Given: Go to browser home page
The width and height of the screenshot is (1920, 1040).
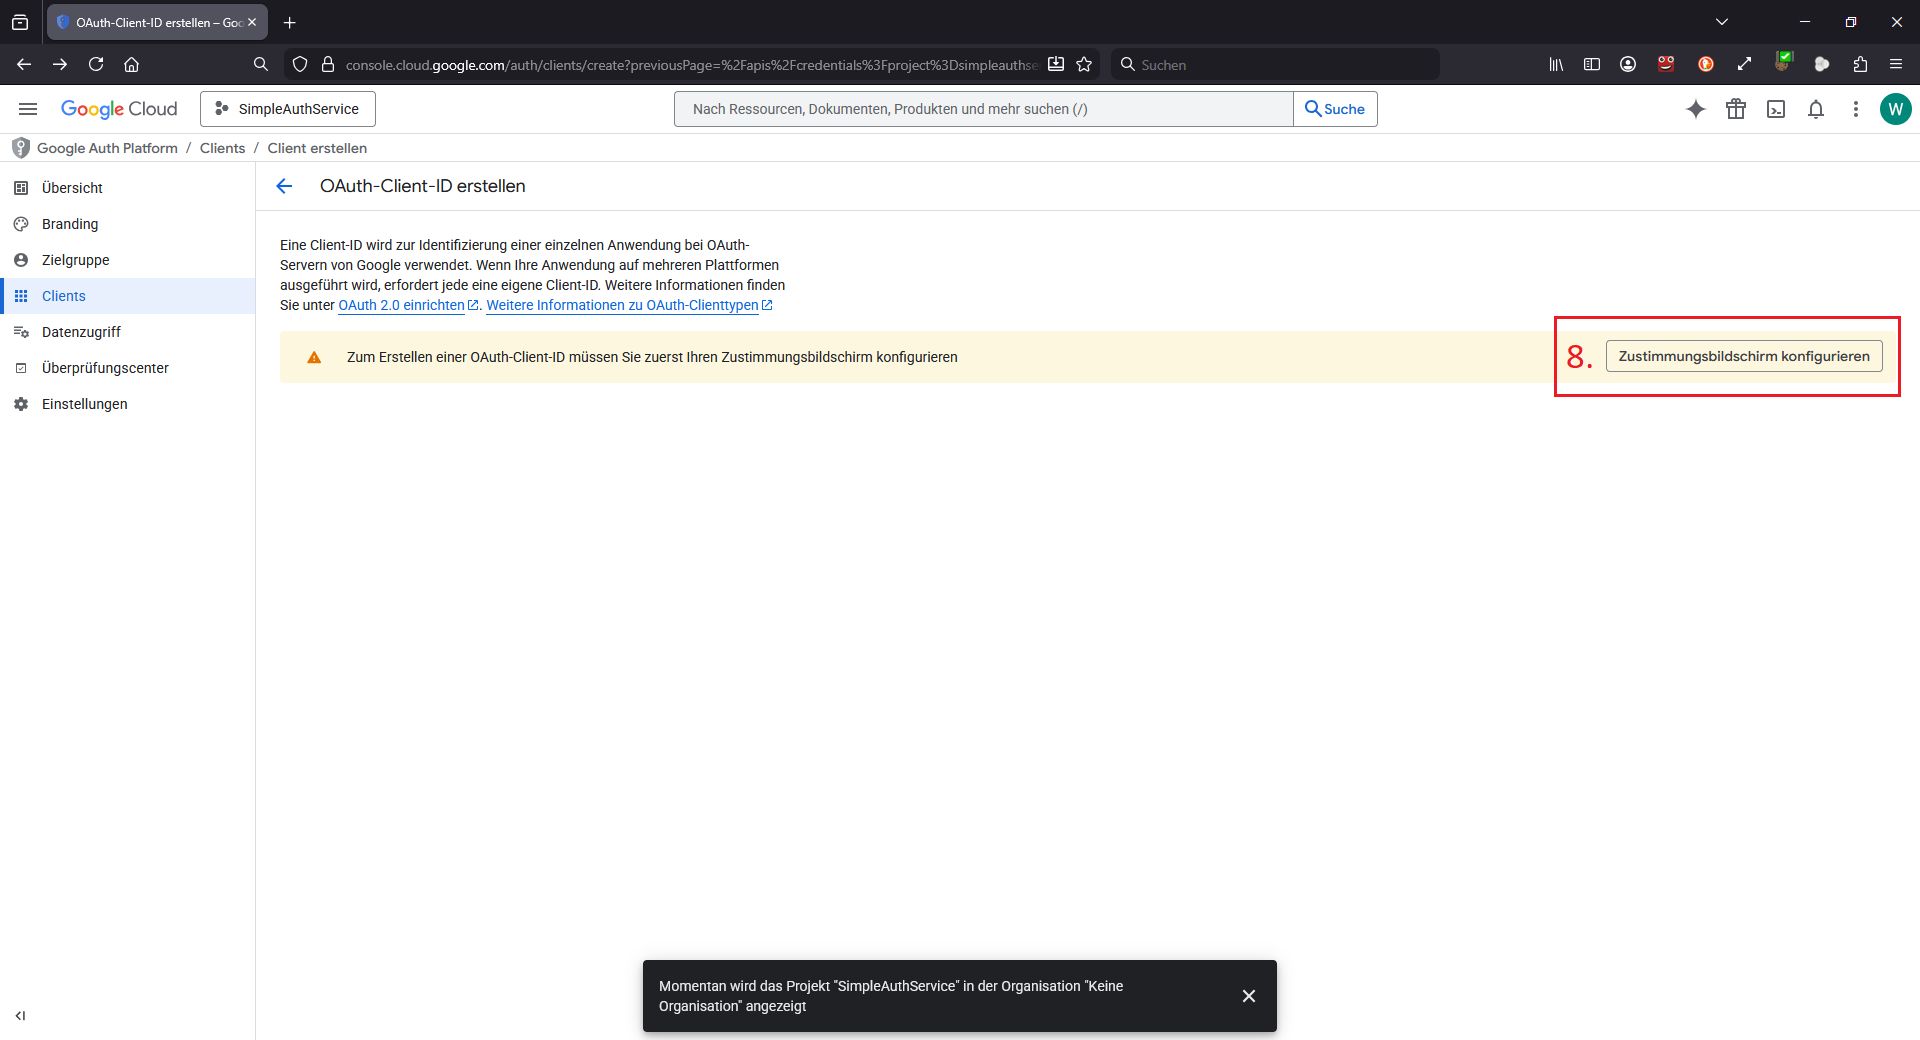Looking at the screenshot, I should coord(131,64).
